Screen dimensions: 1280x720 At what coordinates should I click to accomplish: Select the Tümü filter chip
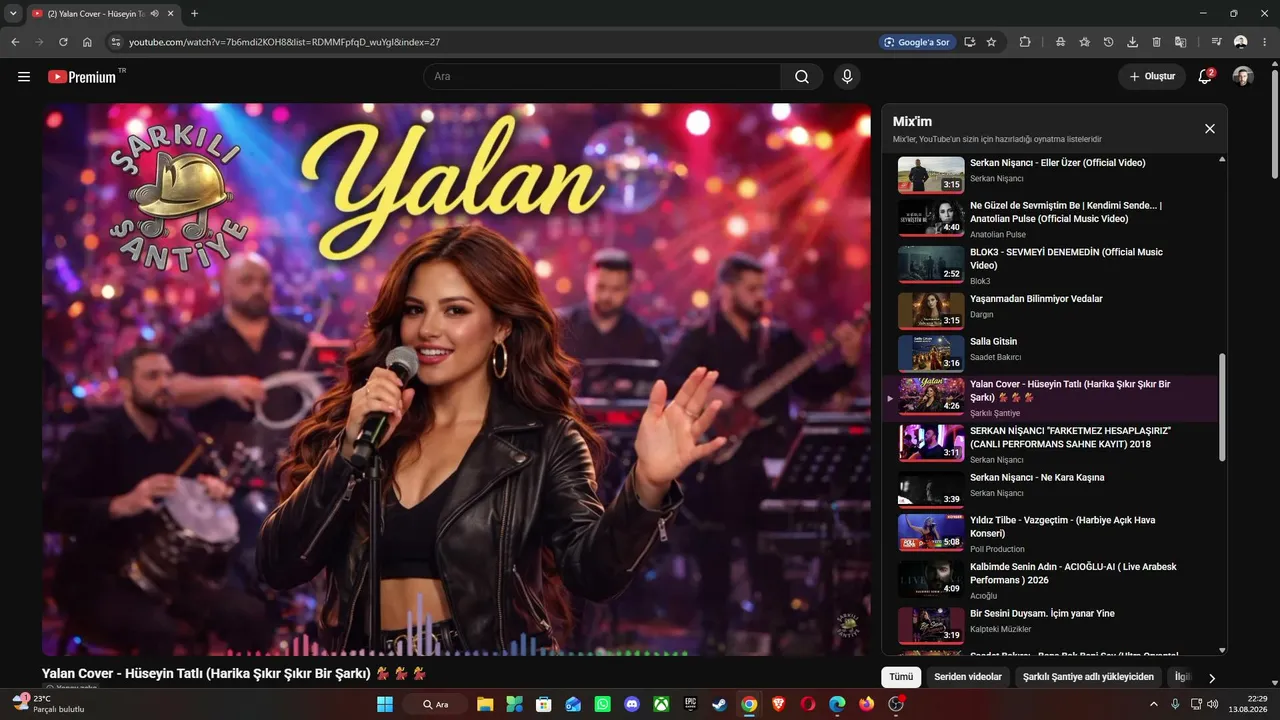click(x=901, y=677)
